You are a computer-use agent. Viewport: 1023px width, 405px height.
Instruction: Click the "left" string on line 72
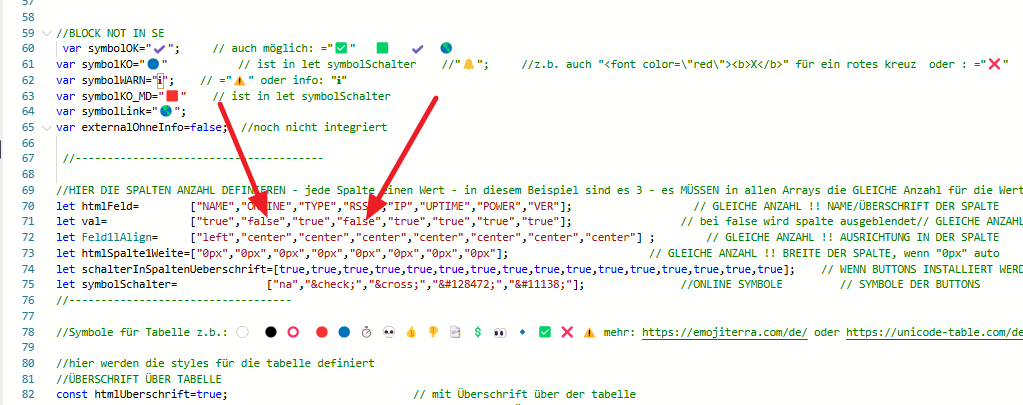click(x=215, y=237)
